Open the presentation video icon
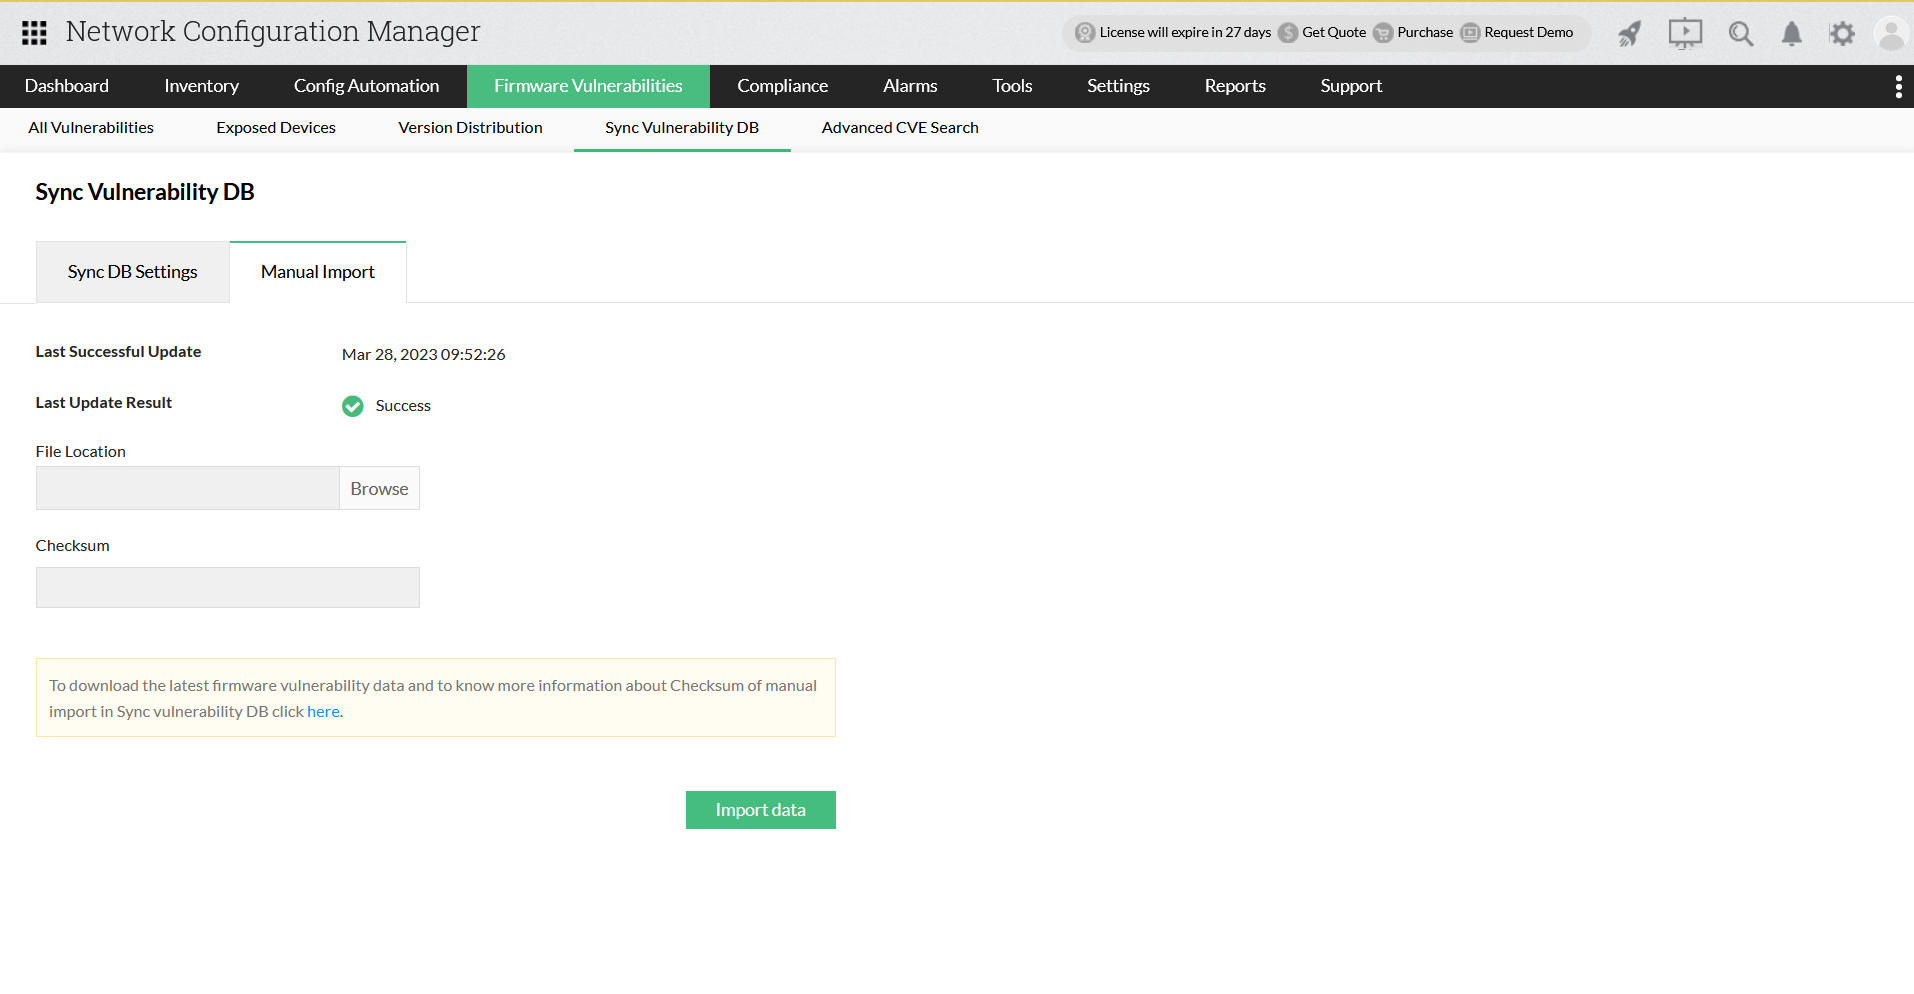Screen dimensions: 1914x994 pos(1685,33)
